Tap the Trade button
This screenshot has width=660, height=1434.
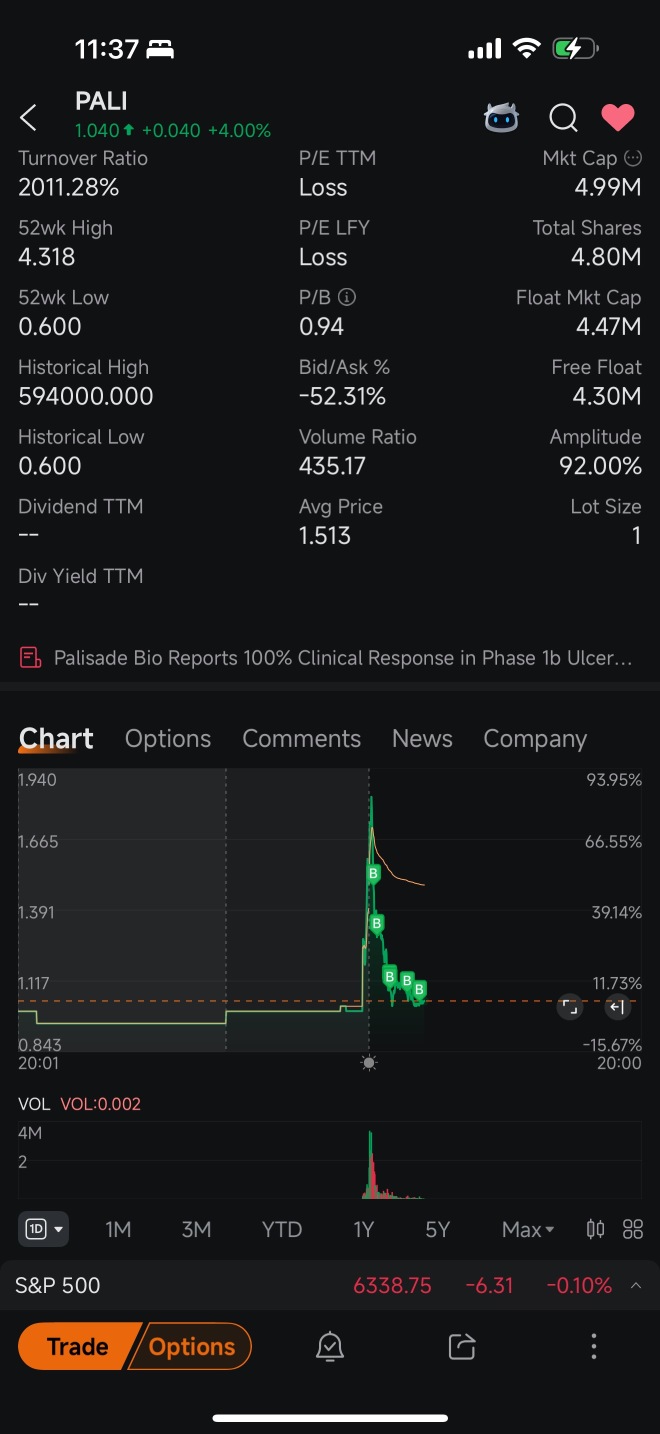pos(77,1346)
